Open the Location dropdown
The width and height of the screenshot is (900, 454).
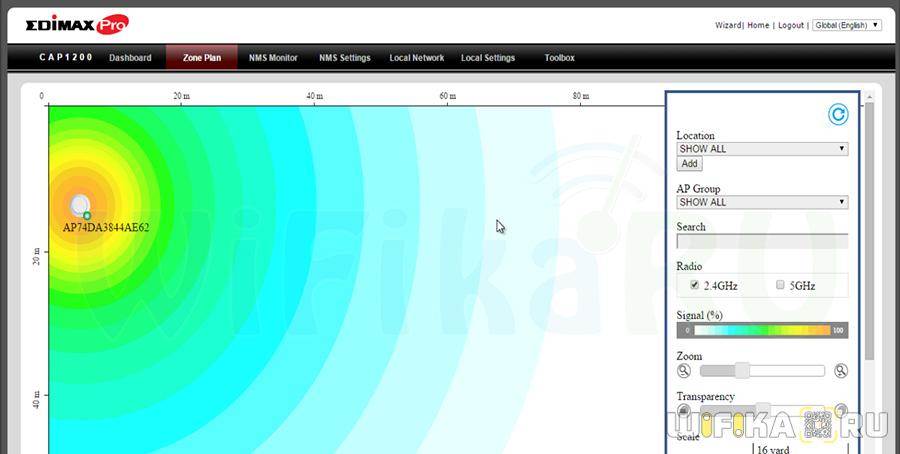762,149
